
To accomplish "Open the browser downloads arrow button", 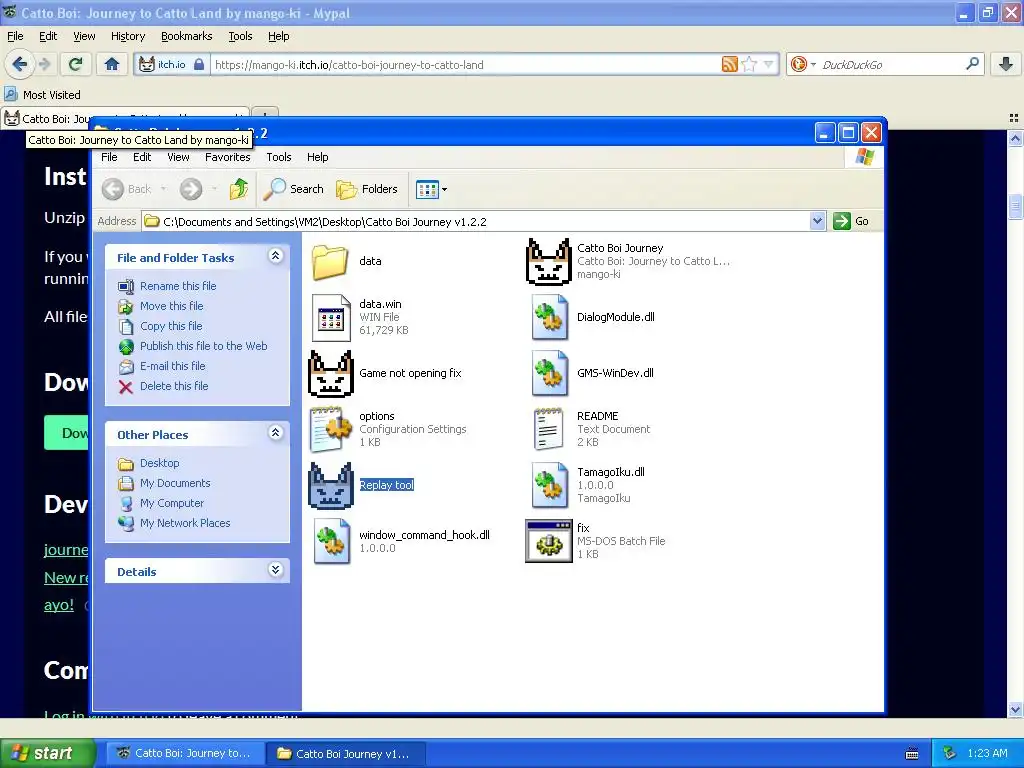I will pyautogui.click(x=1006, y=64).
